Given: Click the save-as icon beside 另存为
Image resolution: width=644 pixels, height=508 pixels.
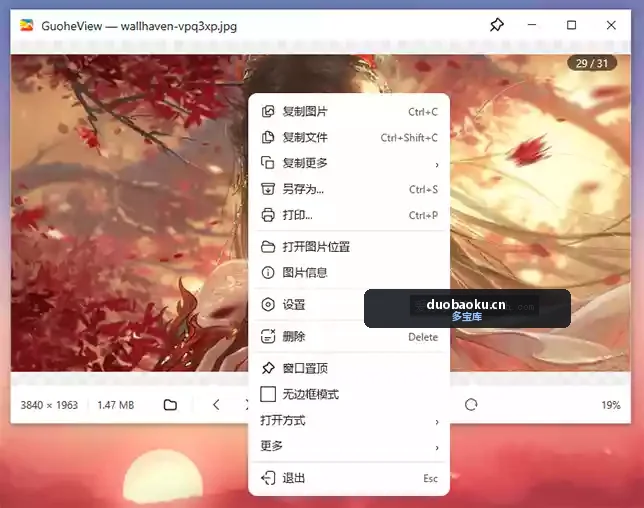Looking at the screenshot, I should click(x=268, y=189).
